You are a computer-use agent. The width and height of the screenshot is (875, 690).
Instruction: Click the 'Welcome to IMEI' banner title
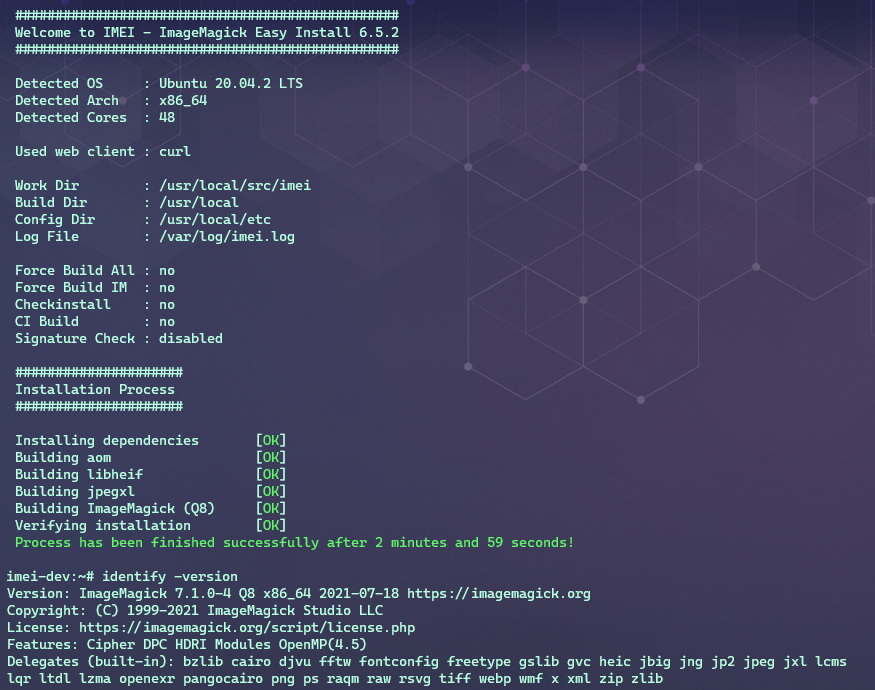206,32
